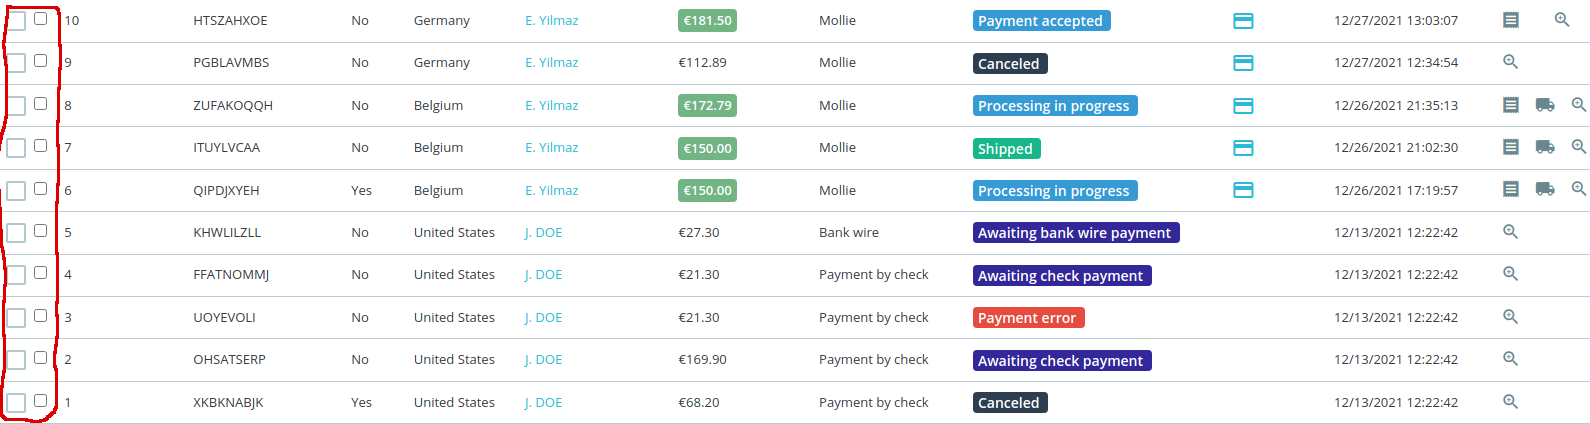Open customer E. Yilmaz on order ZUFAKOQQH

pos(552,105)
